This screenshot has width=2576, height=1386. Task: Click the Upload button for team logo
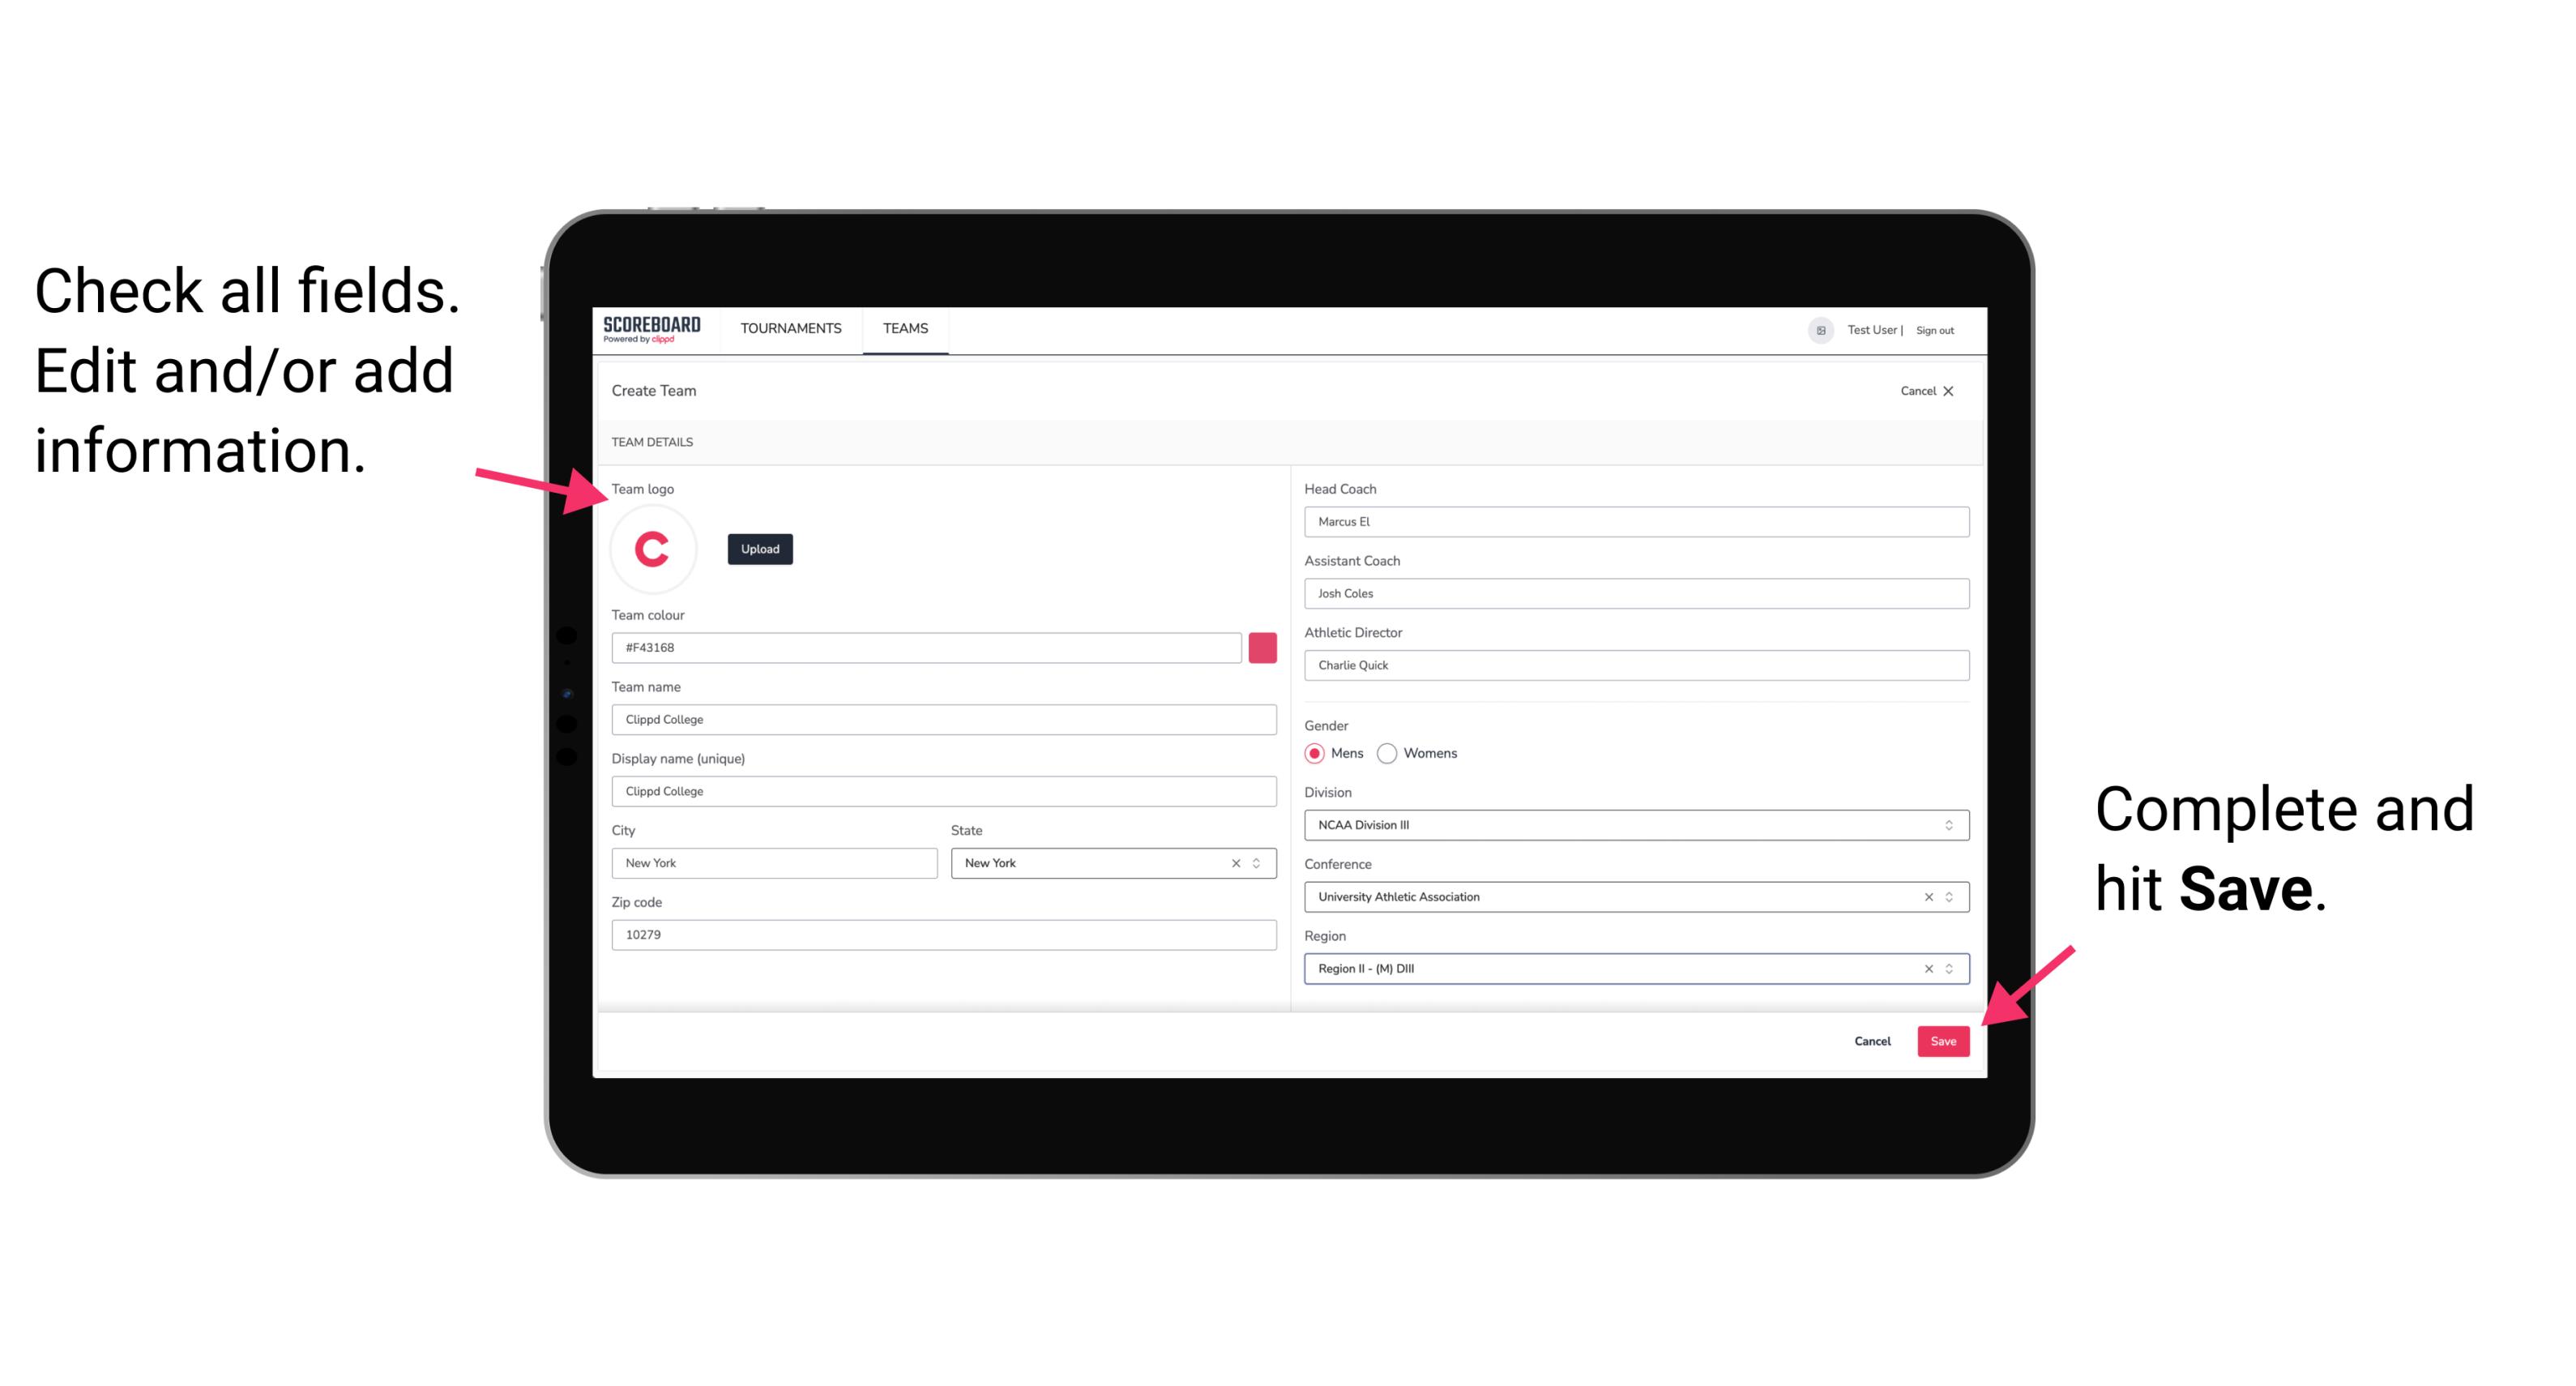point(759,548)
